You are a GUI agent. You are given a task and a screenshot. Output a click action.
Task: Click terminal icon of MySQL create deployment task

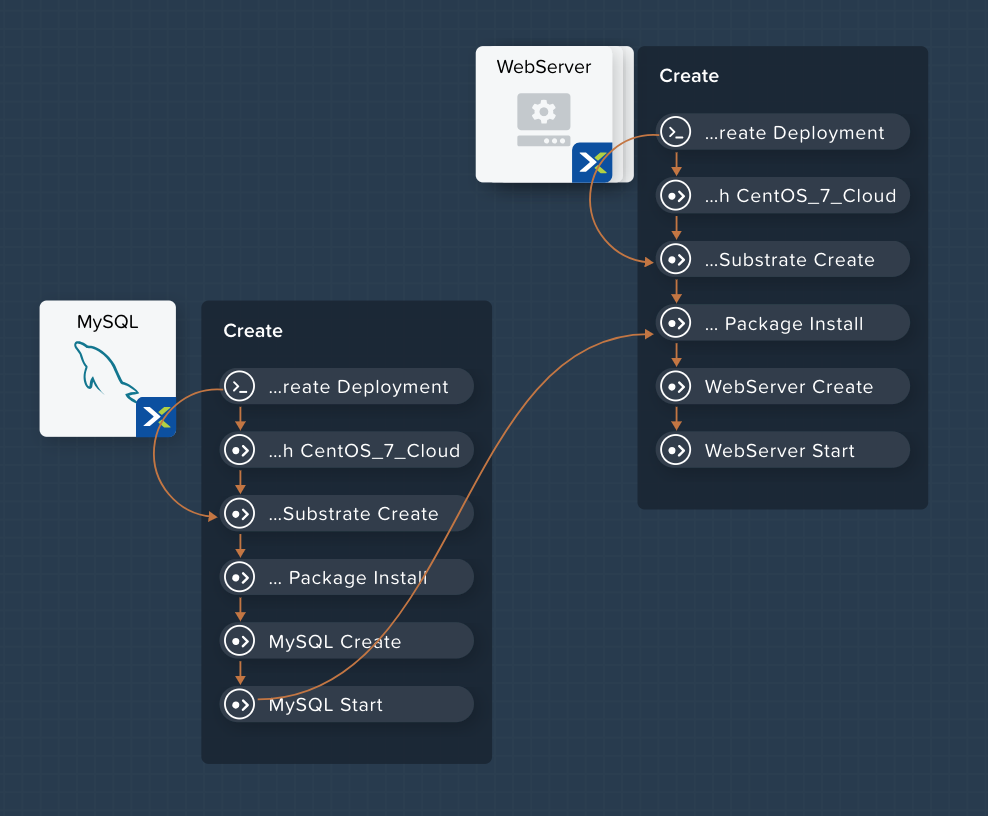pos(240,386)
